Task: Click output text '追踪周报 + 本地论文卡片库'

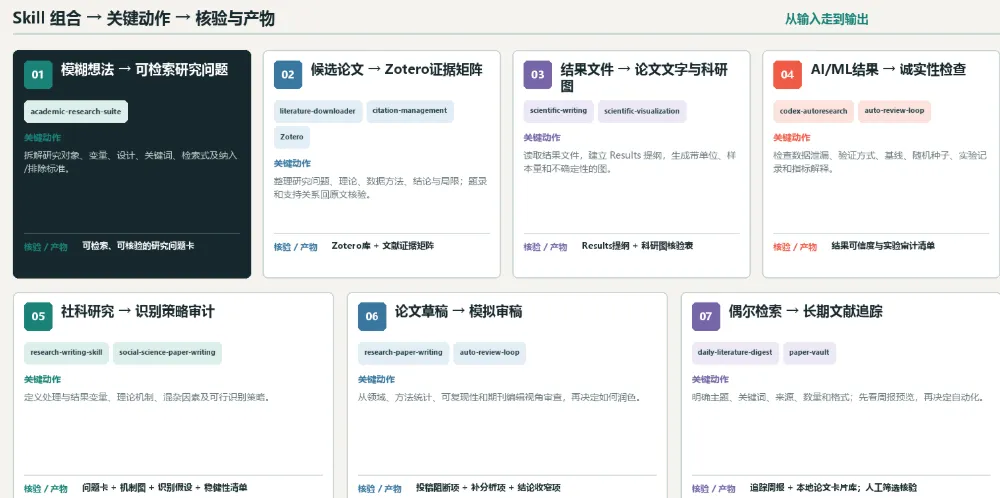Action: tap(804, 488)
